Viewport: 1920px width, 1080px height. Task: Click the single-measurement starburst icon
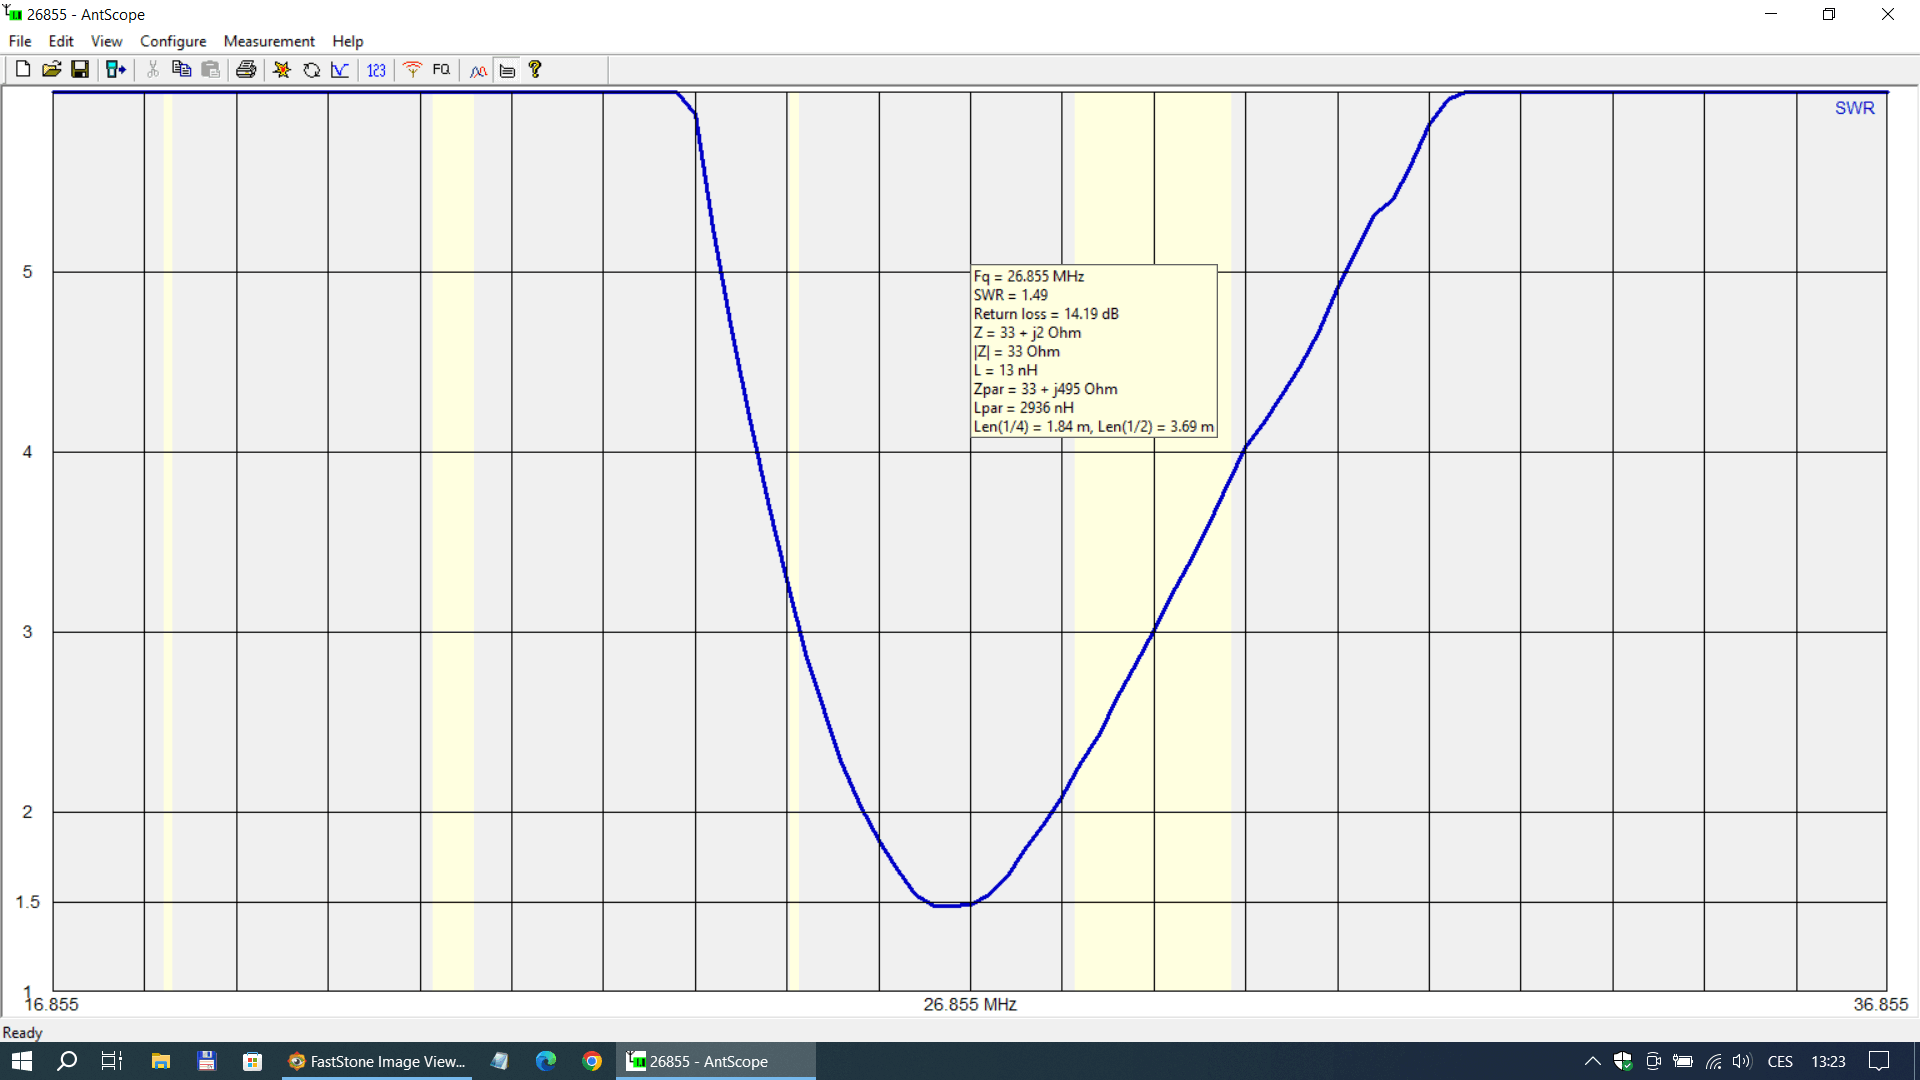(282, 69)
